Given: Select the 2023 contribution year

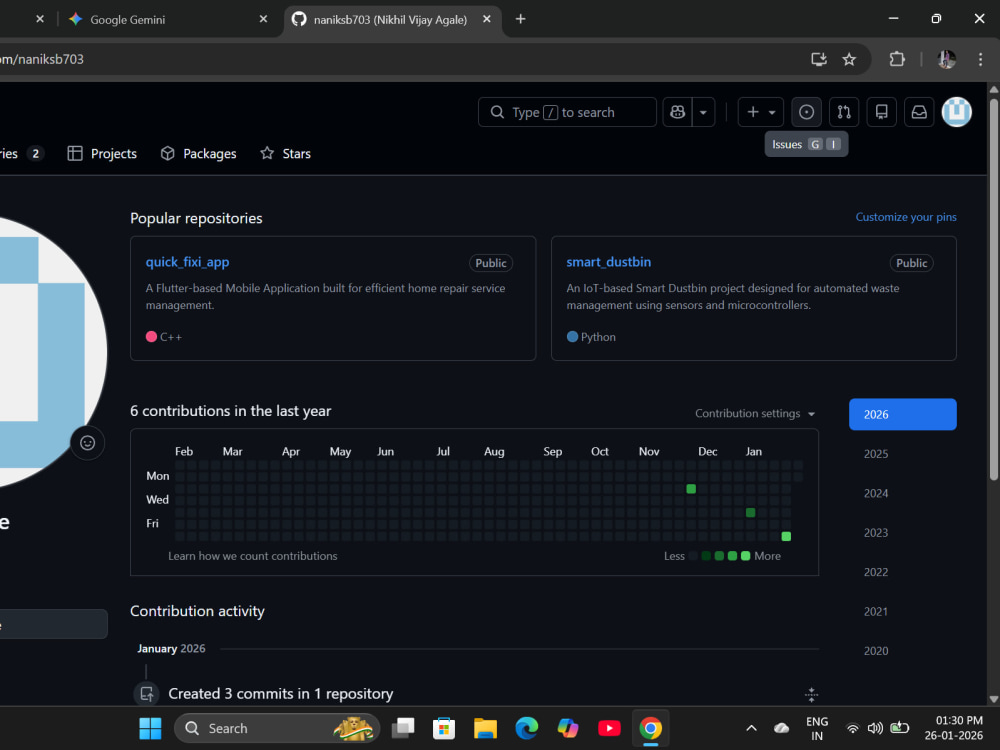Looking at the screenshot, I should [x=876, y=533].
